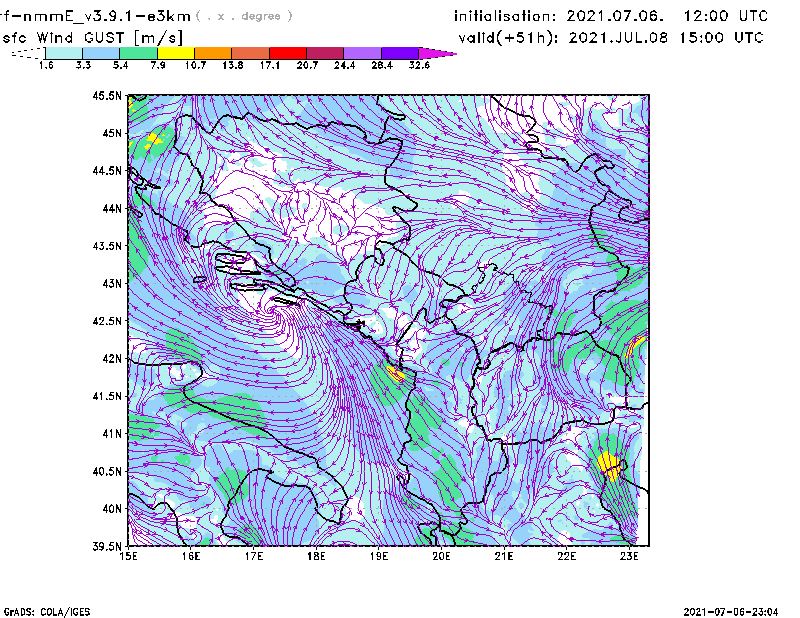Screen dimensions: 800x618
Task: Click the light blue 3.3–5.4 legend swatch
Action: (101, 53)
